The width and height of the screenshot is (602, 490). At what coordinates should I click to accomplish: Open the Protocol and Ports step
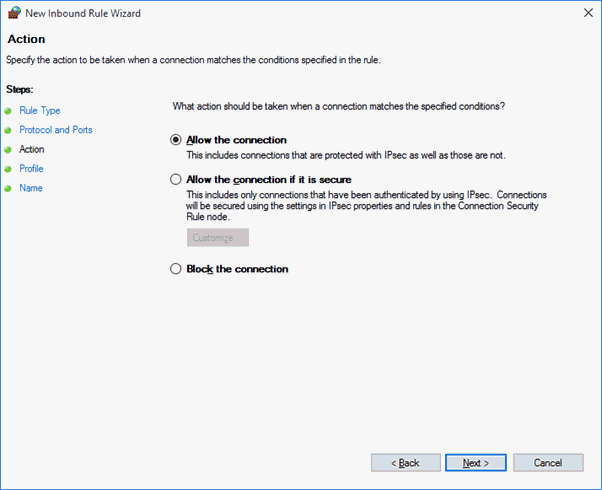pyautogui.click(x=56, y=130)
